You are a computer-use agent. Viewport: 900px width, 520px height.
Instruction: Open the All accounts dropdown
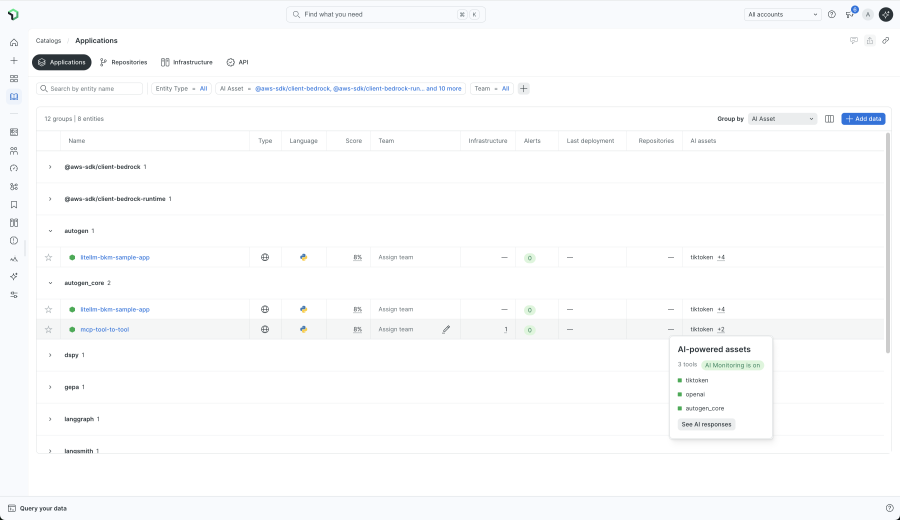(782, 14)
